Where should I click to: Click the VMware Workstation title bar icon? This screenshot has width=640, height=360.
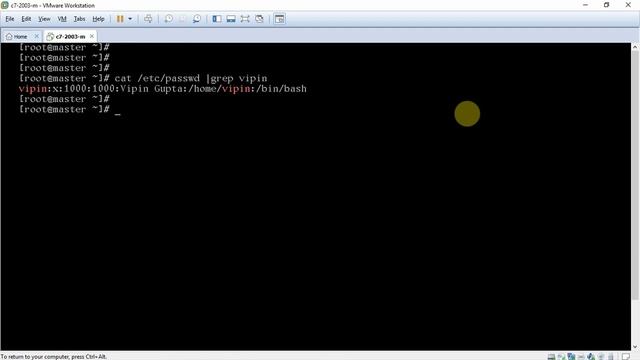point(5,5)
